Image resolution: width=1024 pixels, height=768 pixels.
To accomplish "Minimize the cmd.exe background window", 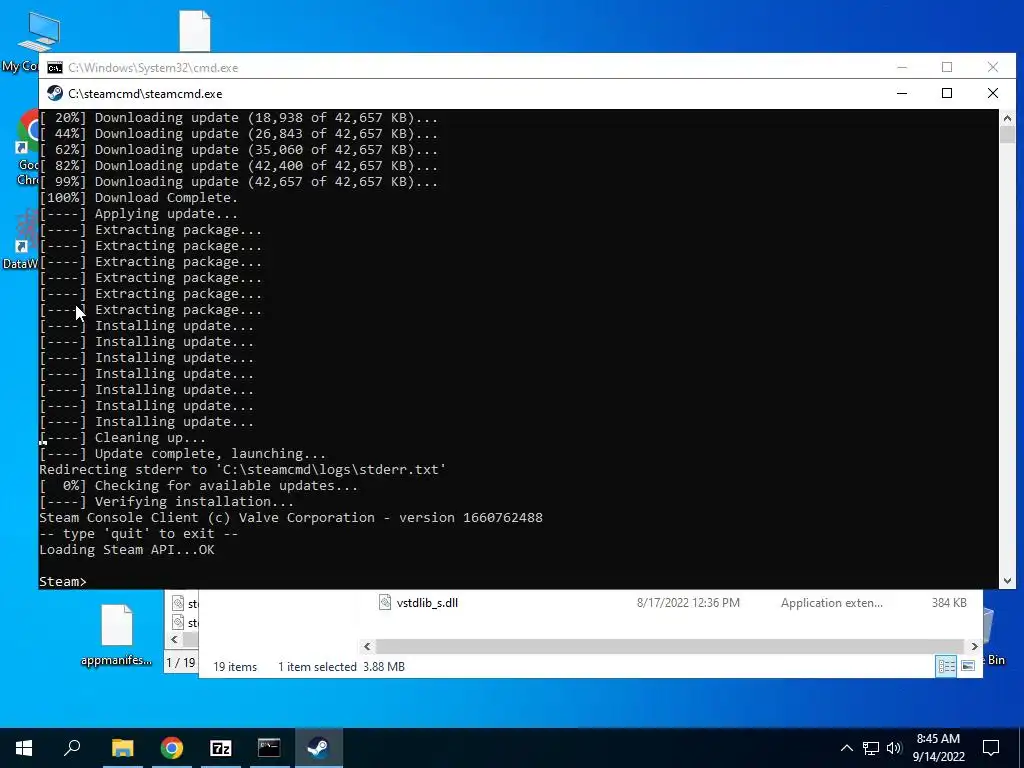I will tap(902, 67).
